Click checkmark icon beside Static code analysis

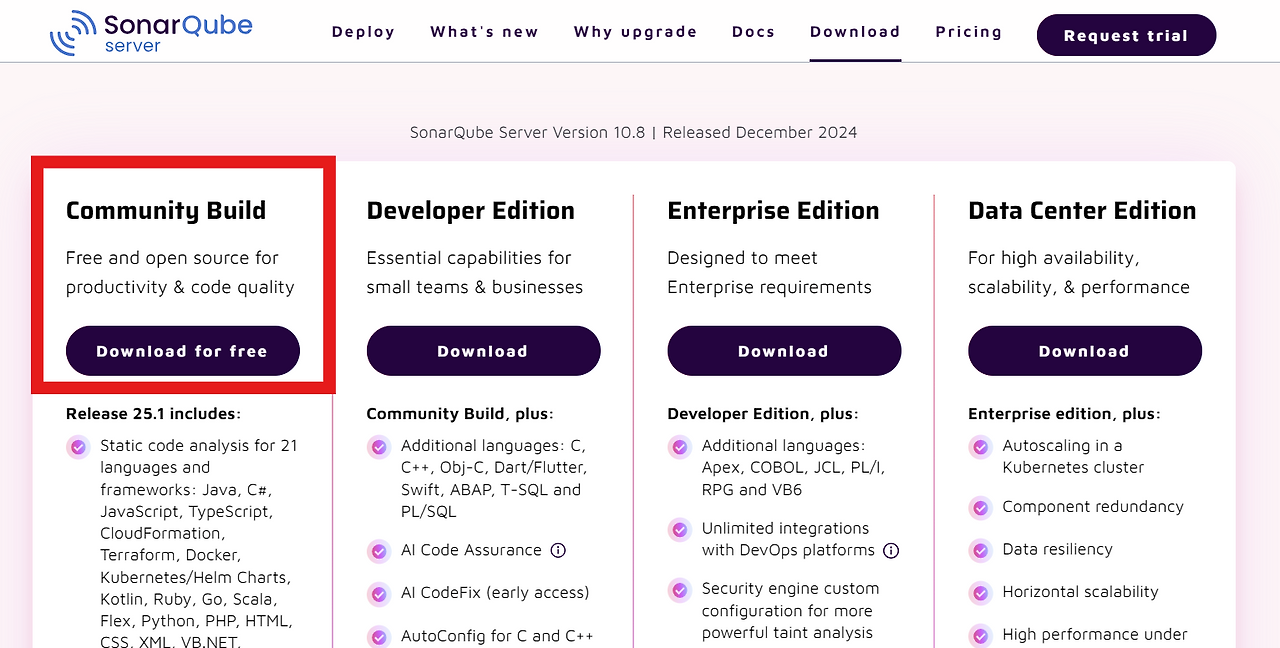click(78, 447)
